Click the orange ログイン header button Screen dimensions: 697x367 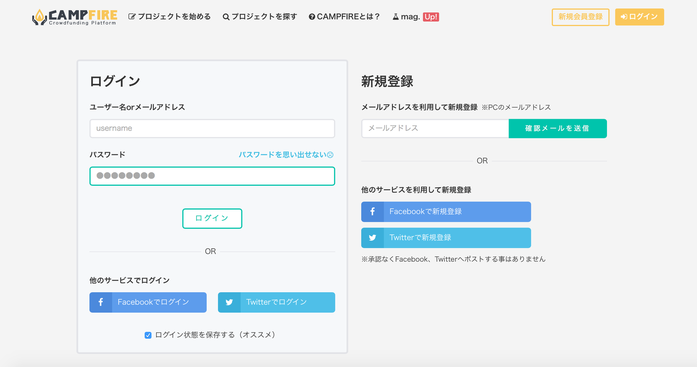click(639, 17)
